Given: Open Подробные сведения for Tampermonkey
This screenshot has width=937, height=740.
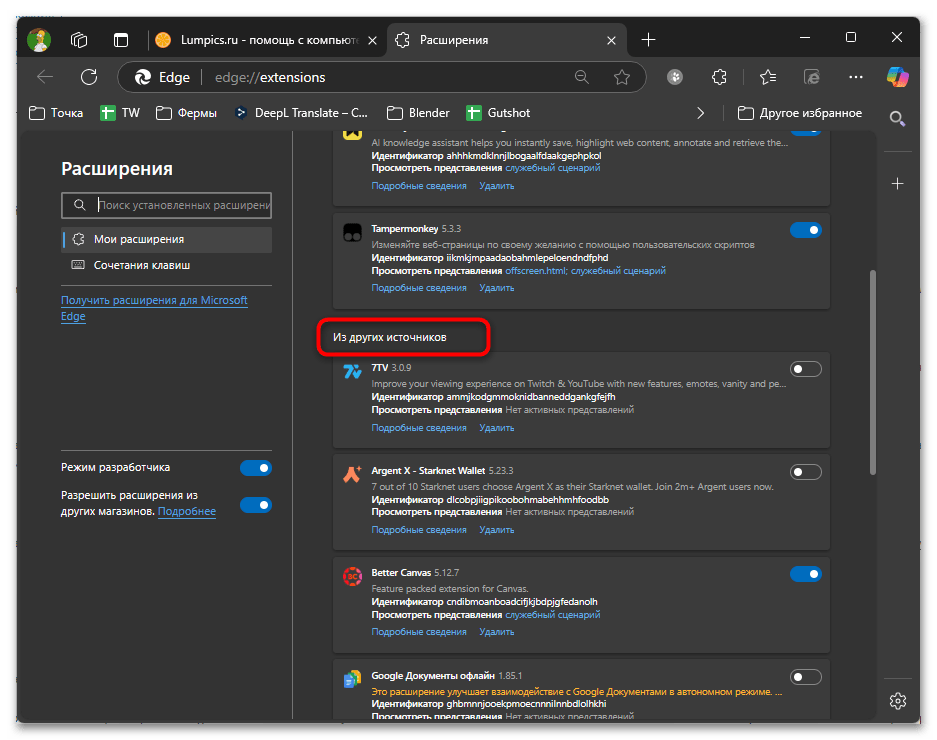Looking at the screenshot, I should (x=419, y=288).
